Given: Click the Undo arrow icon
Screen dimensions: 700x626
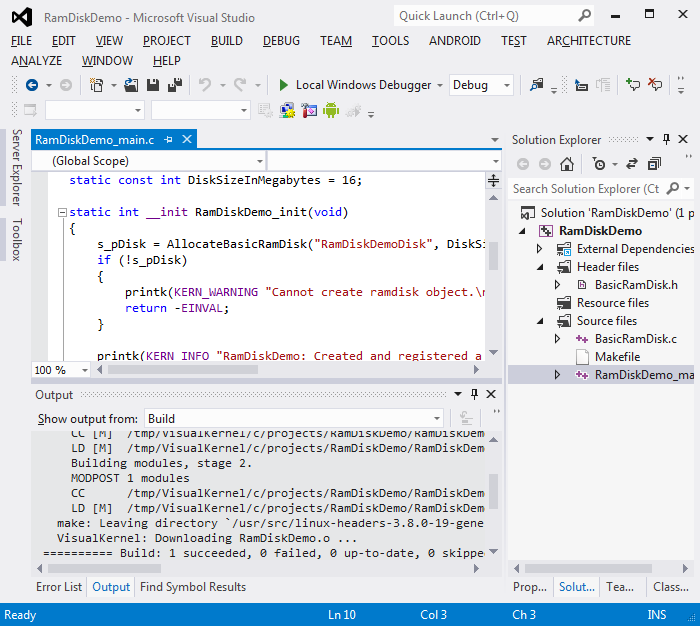Looking at the screenshot, I should 205,85.
